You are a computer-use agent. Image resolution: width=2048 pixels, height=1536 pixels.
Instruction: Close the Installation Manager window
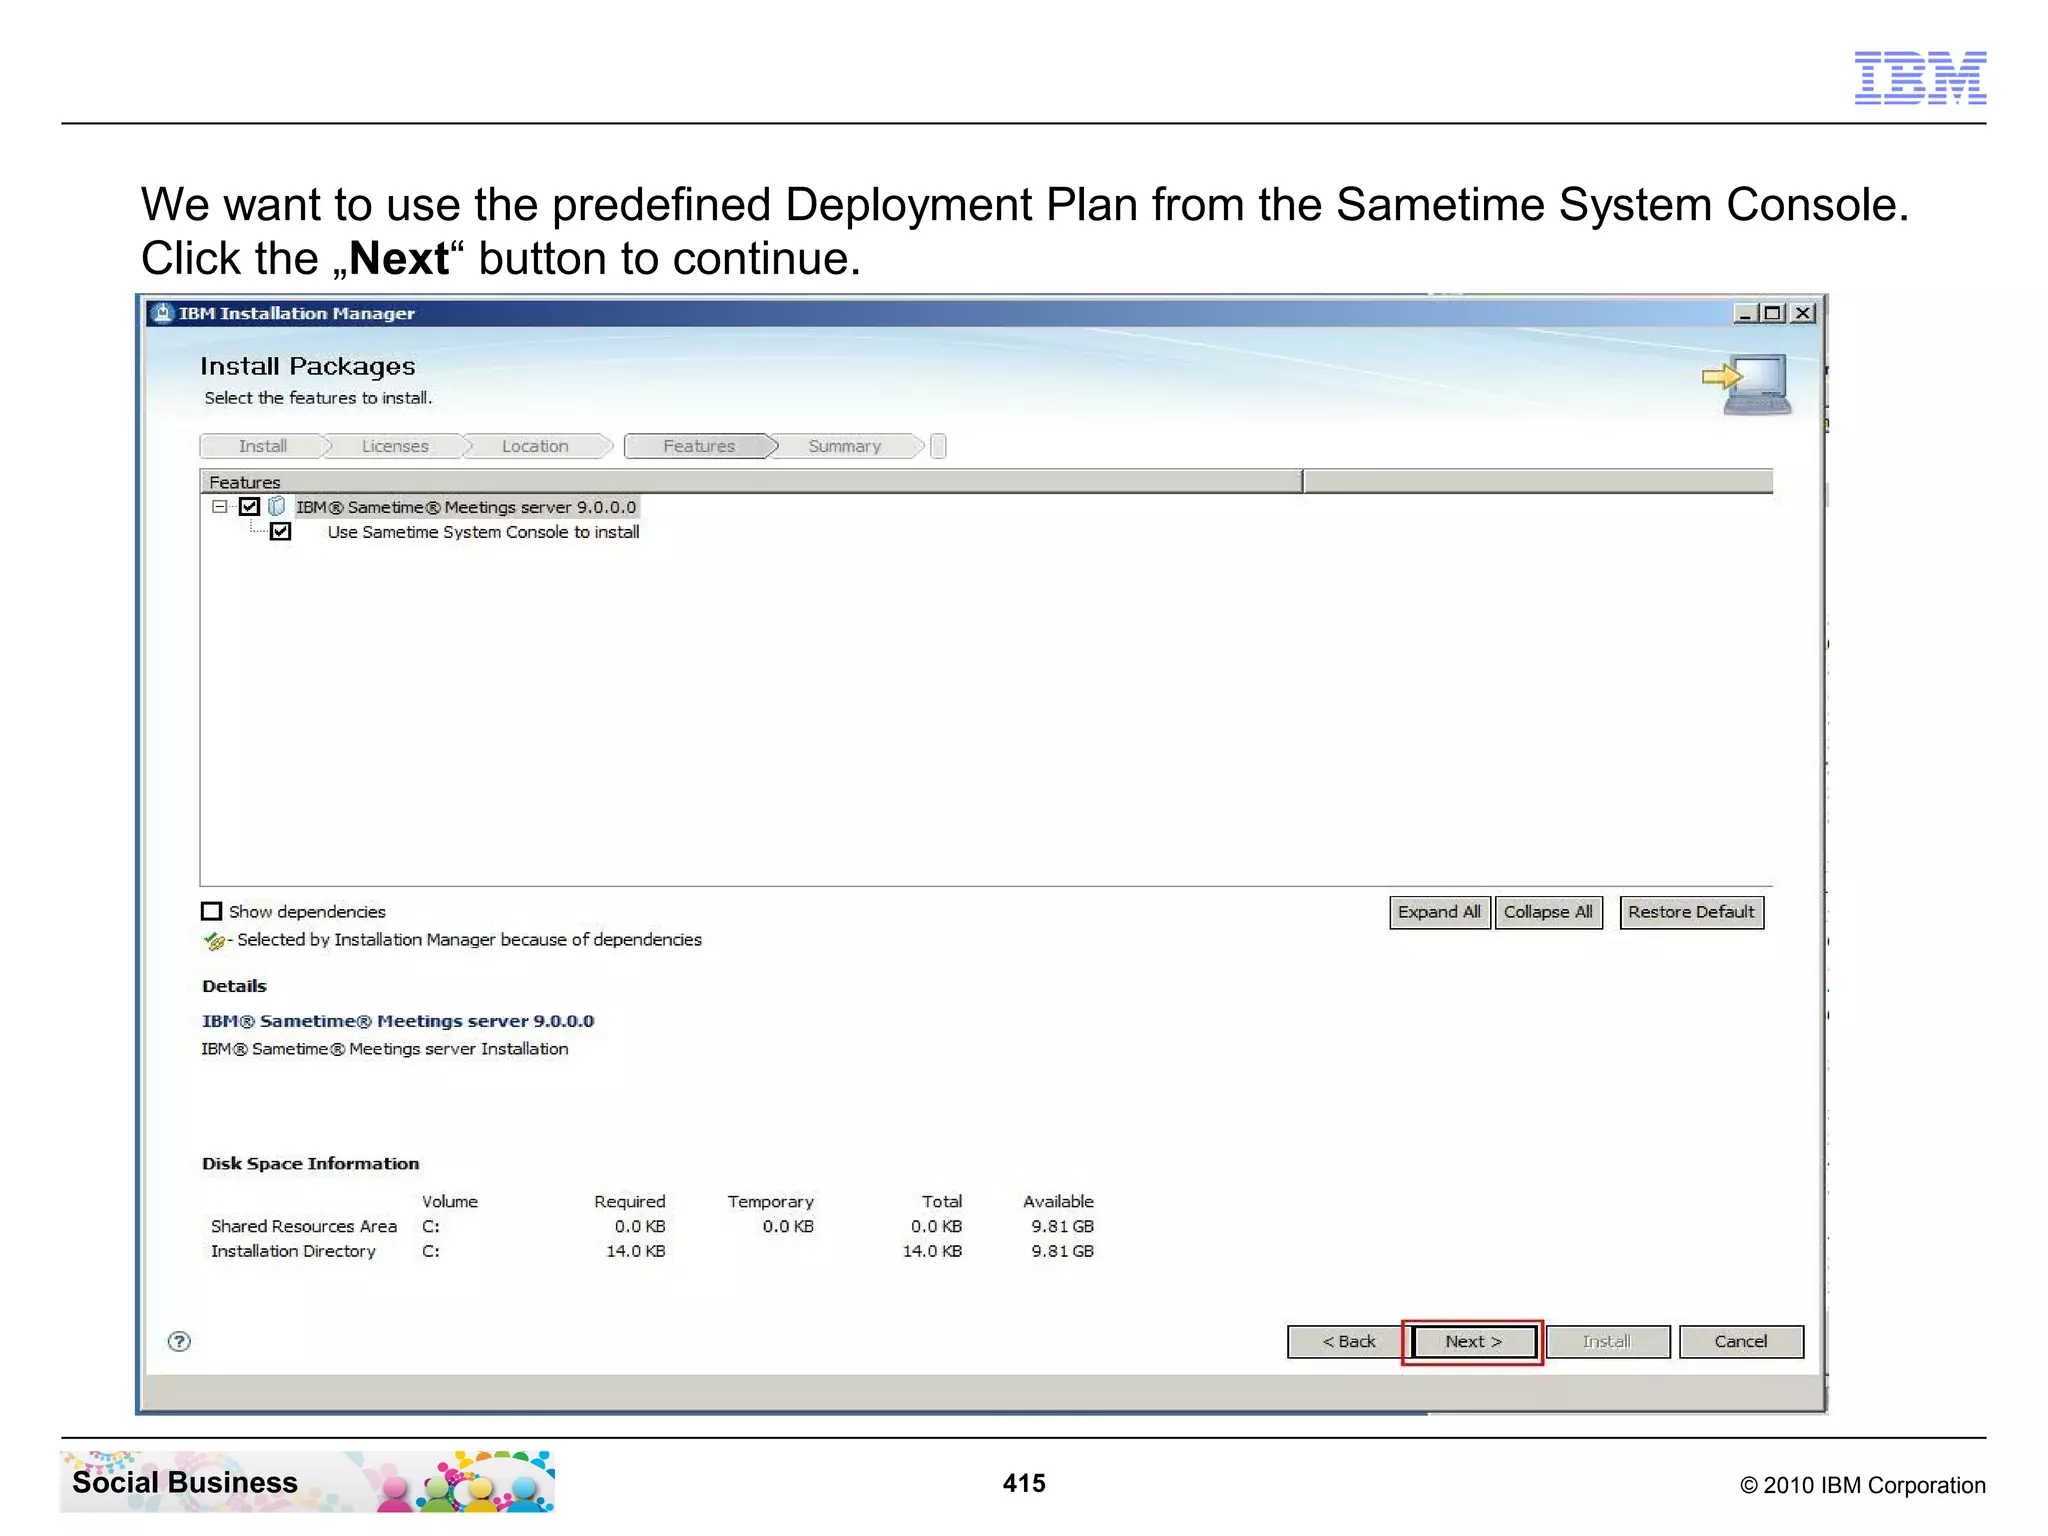[1802, 313]
